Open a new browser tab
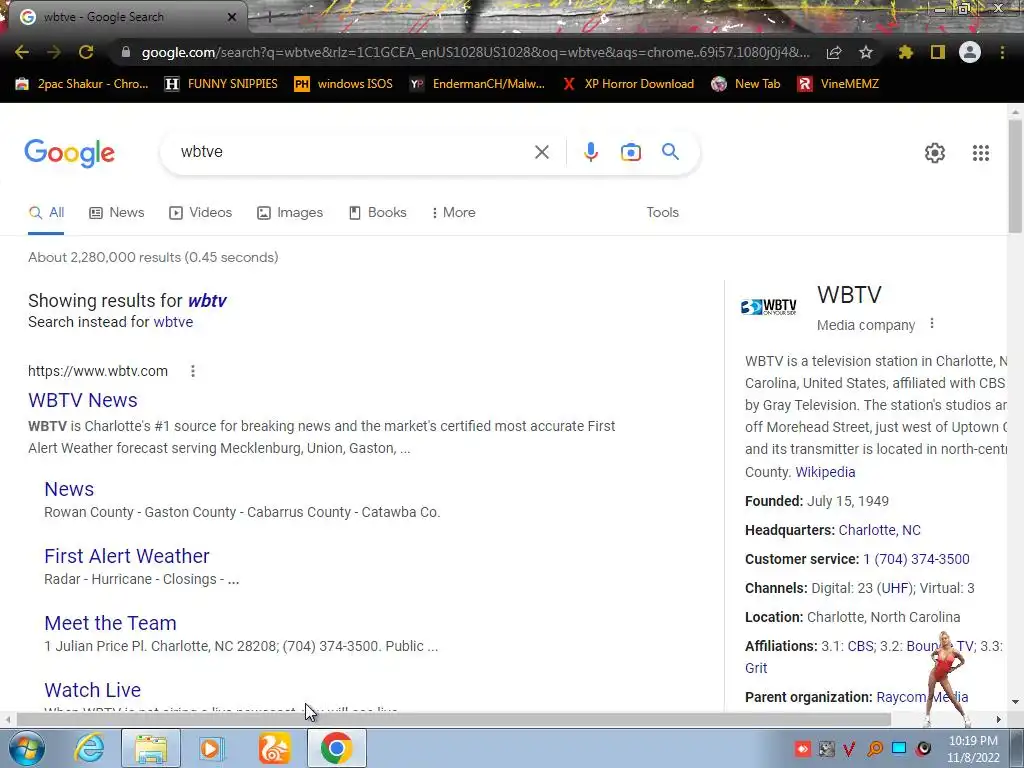 269,17
